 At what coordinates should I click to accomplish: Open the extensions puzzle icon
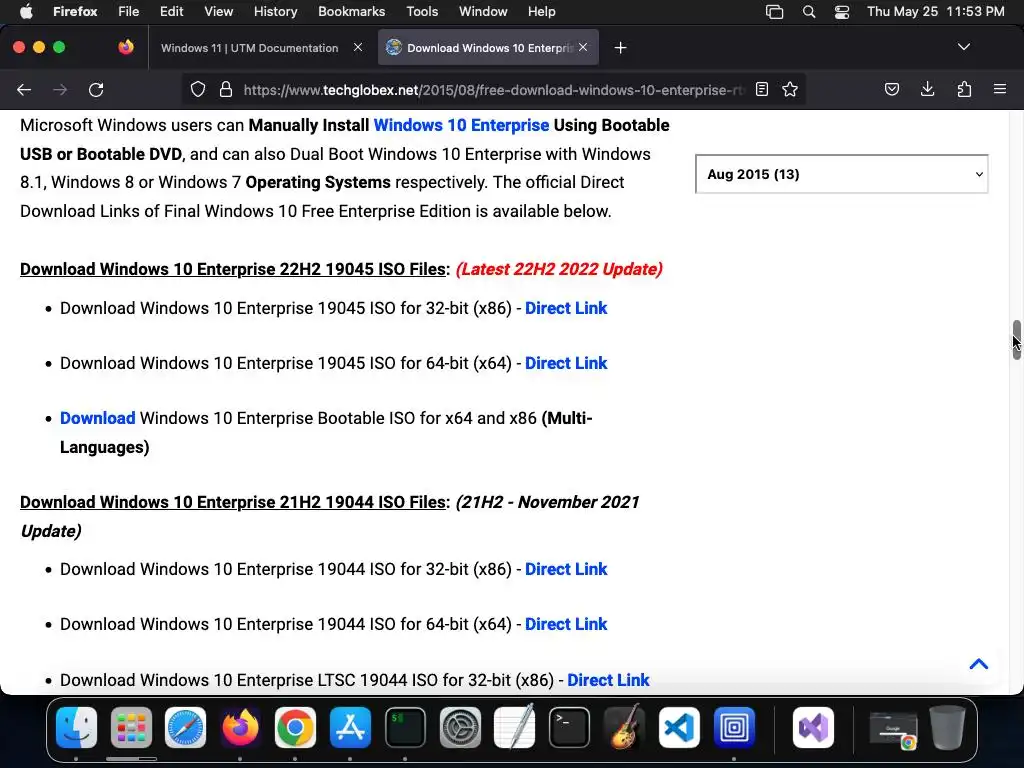[x=964, y=89]
